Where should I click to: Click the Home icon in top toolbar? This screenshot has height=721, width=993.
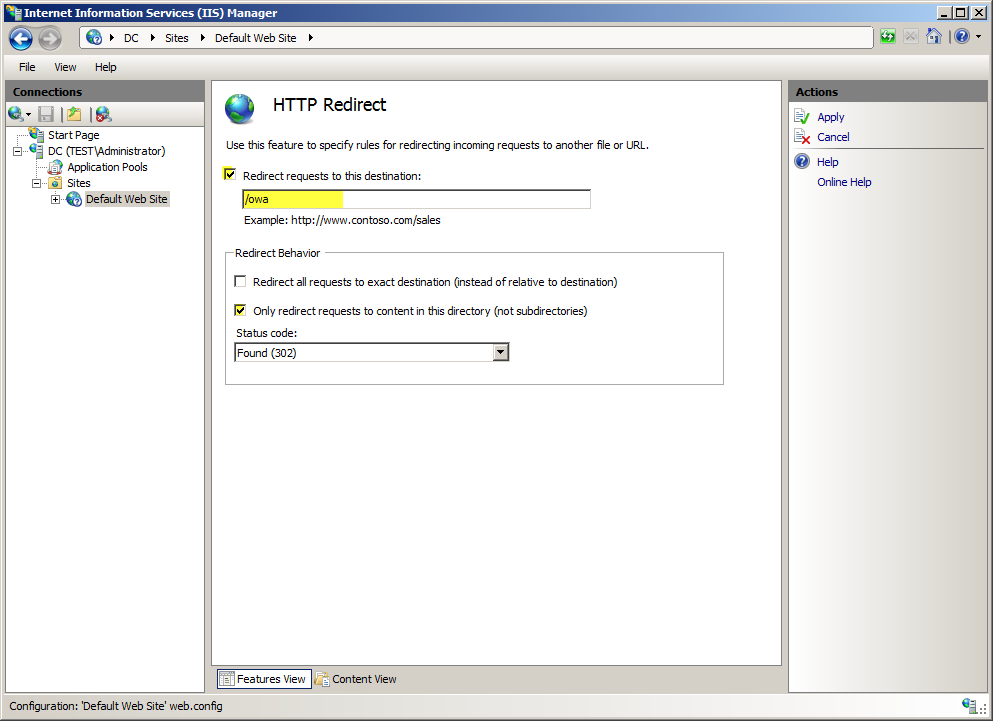pyautogui.click(x=934, y=37)
